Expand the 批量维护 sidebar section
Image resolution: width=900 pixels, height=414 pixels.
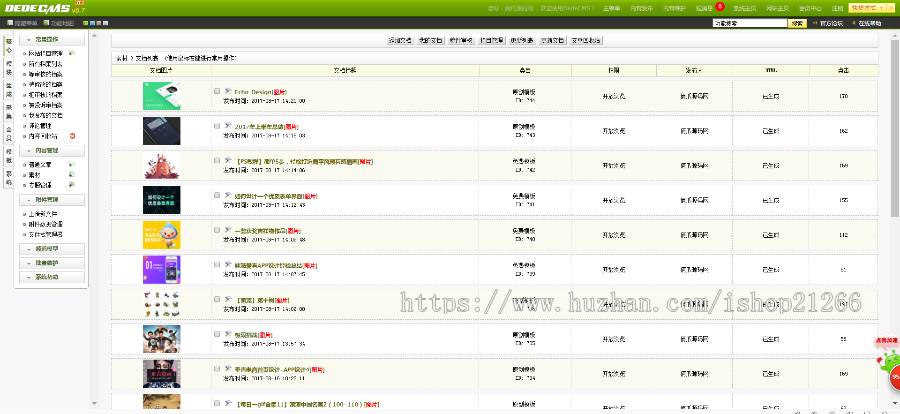tap(52, 263)
